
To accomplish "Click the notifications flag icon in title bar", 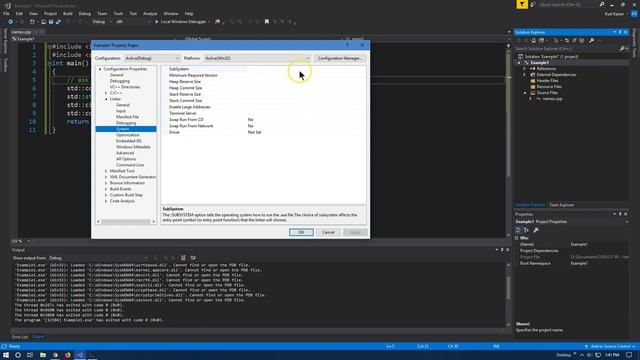I will tap(522, 4).
